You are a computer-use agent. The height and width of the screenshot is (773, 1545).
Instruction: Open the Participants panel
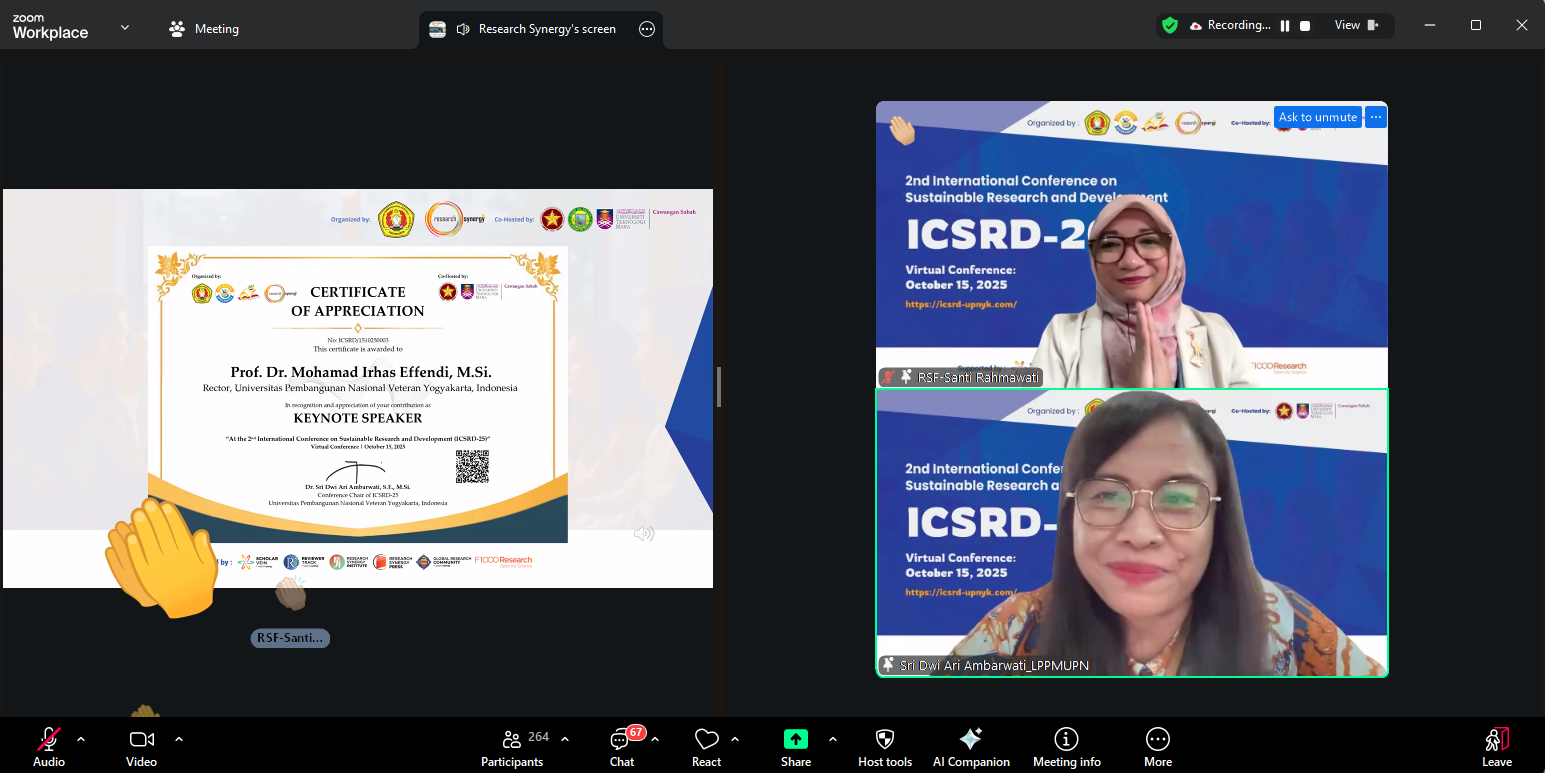(512, 745)
